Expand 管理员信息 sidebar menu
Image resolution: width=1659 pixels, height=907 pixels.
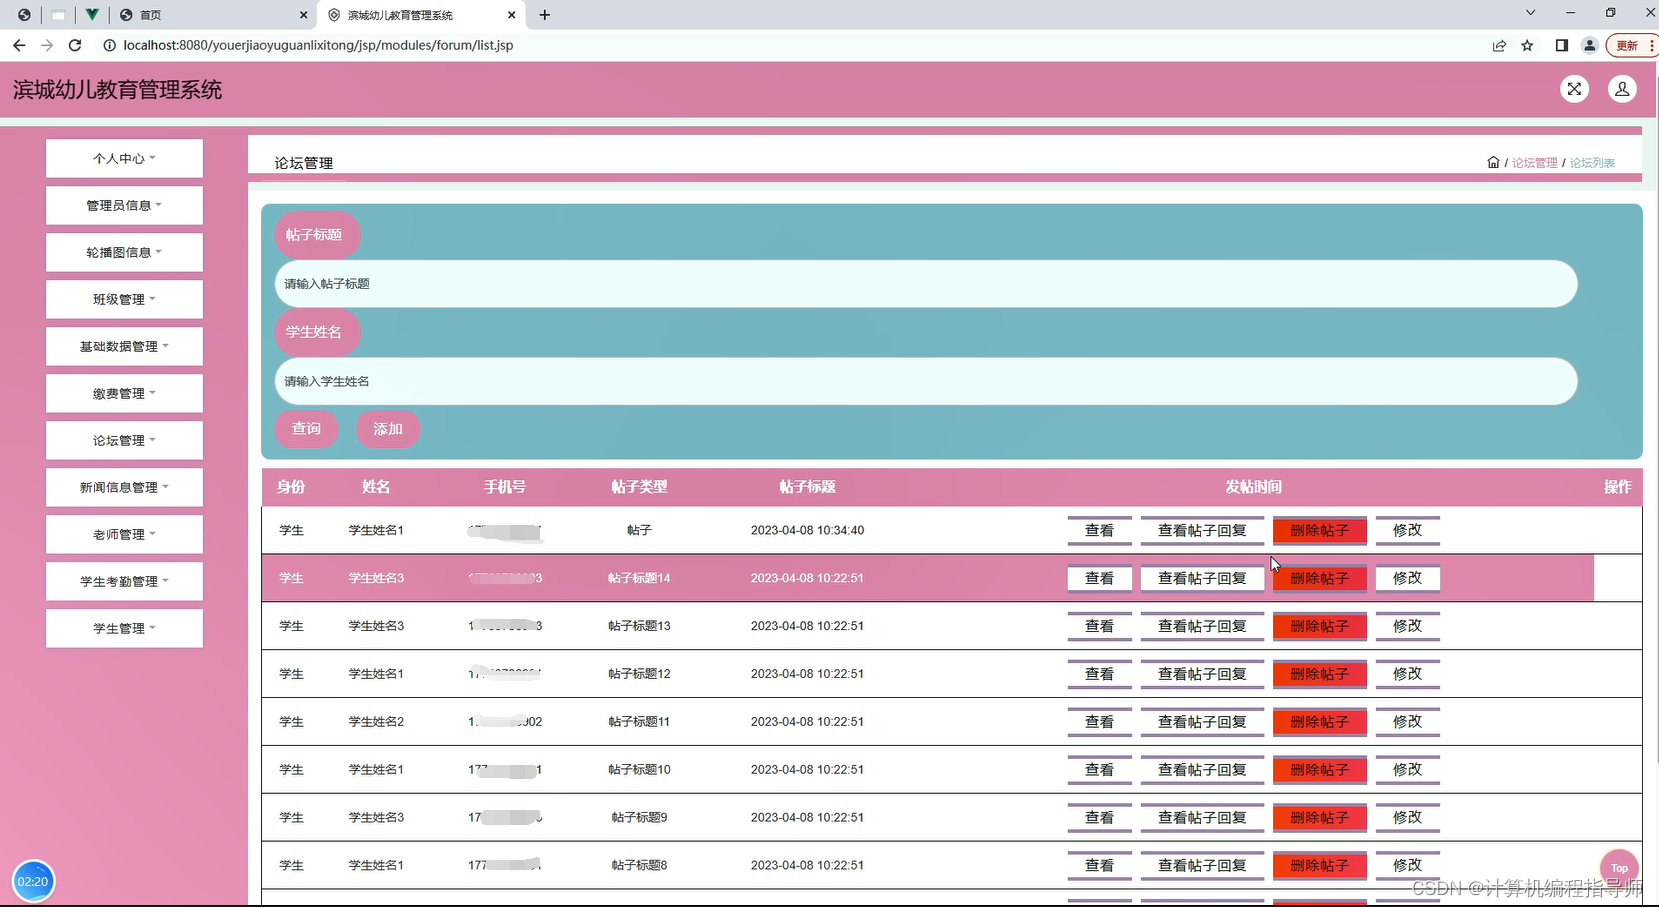[124, 205]
